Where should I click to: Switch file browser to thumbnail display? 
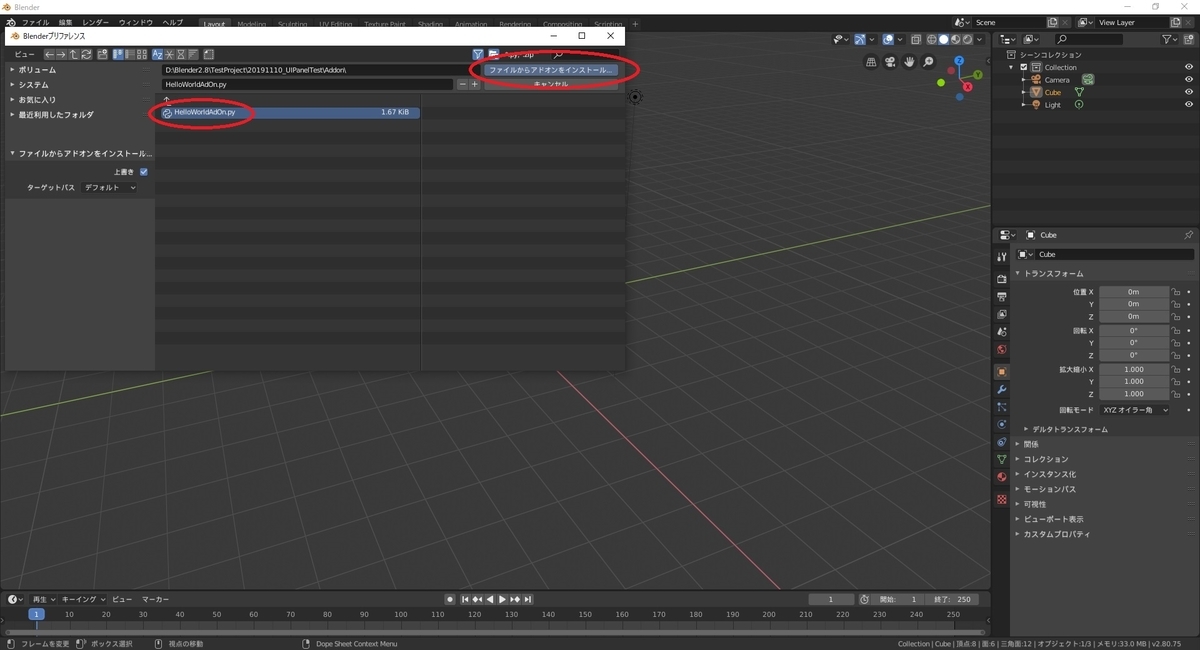141,54
